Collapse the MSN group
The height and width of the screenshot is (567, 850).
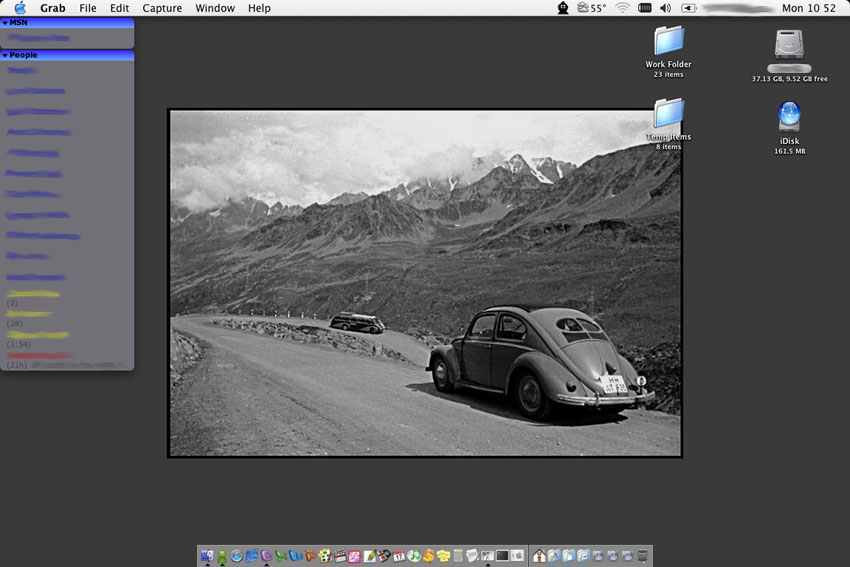(x=5, y=22)
